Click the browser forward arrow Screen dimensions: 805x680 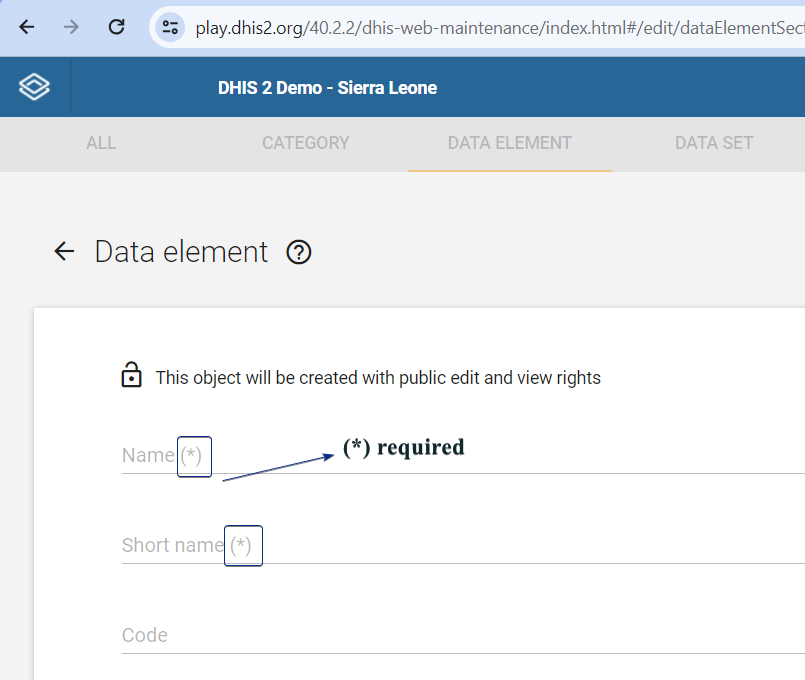pos(71,27)
